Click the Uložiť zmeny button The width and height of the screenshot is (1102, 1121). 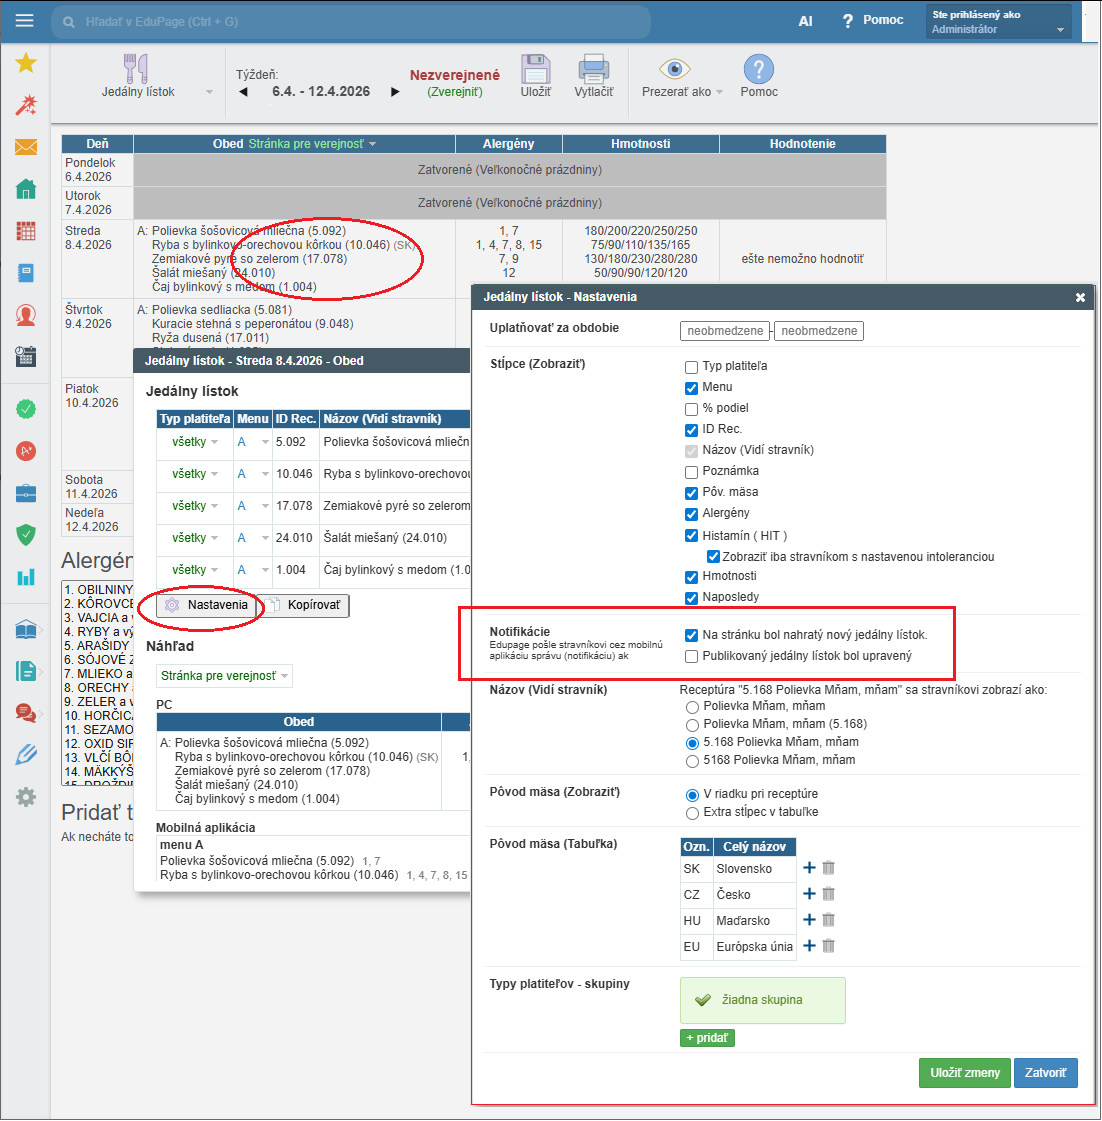[x=964, y=1073]
